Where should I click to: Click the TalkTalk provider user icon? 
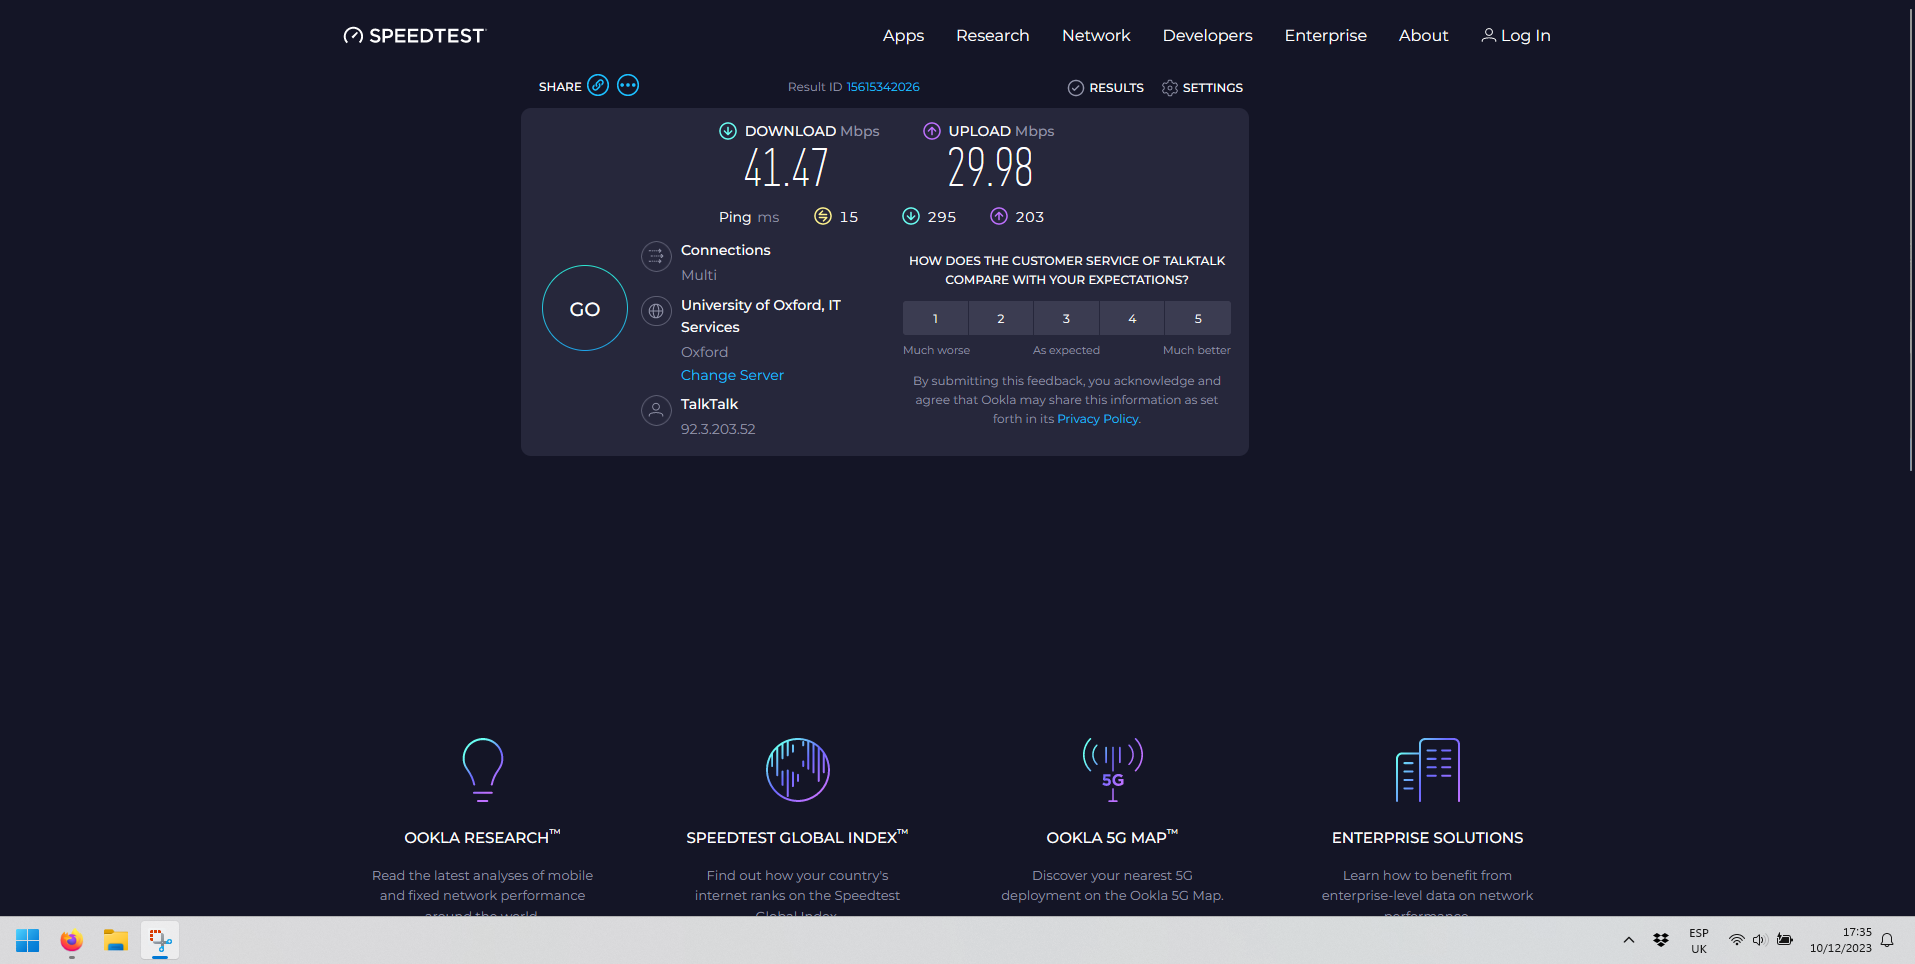[656, 410]
